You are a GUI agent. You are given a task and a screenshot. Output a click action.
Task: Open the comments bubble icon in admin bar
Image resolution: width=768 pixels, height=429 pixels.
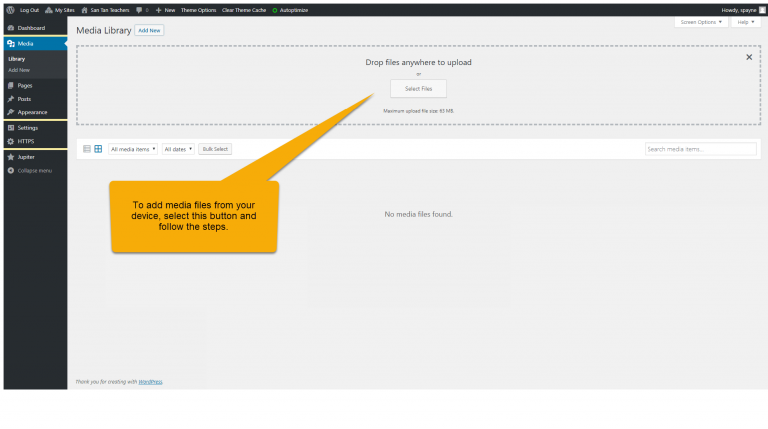[139, 10]
